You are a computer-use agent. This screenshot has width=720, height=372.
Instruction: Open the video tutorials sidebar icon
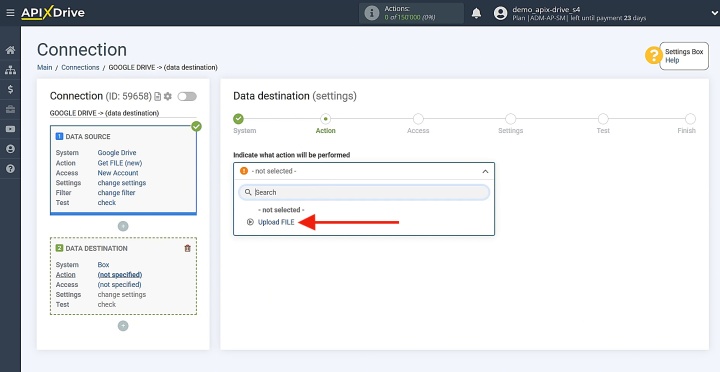click(x=10, y=129)
